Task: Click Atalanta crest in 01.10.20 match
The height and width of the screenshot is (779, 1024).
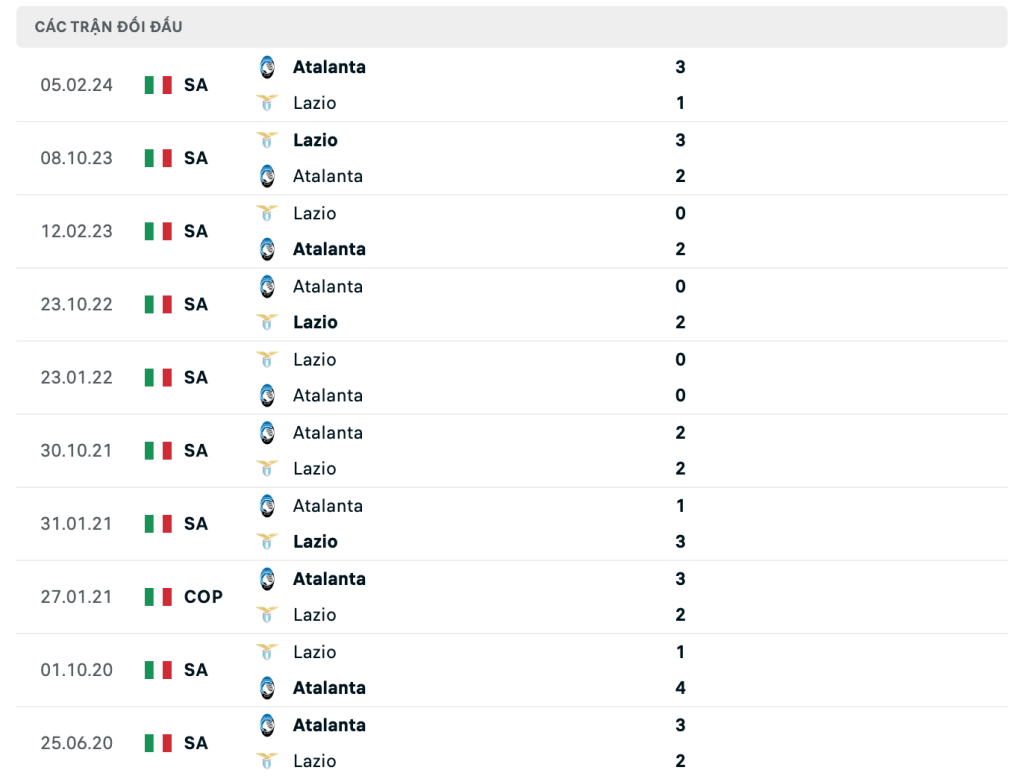Action: click(x=267, y=688)
